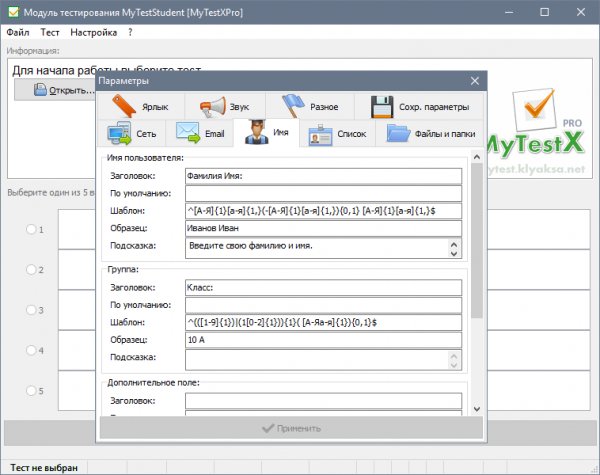Switch to the Разное tab label
This screenshot has width=600, height=475.
[324, 107]
